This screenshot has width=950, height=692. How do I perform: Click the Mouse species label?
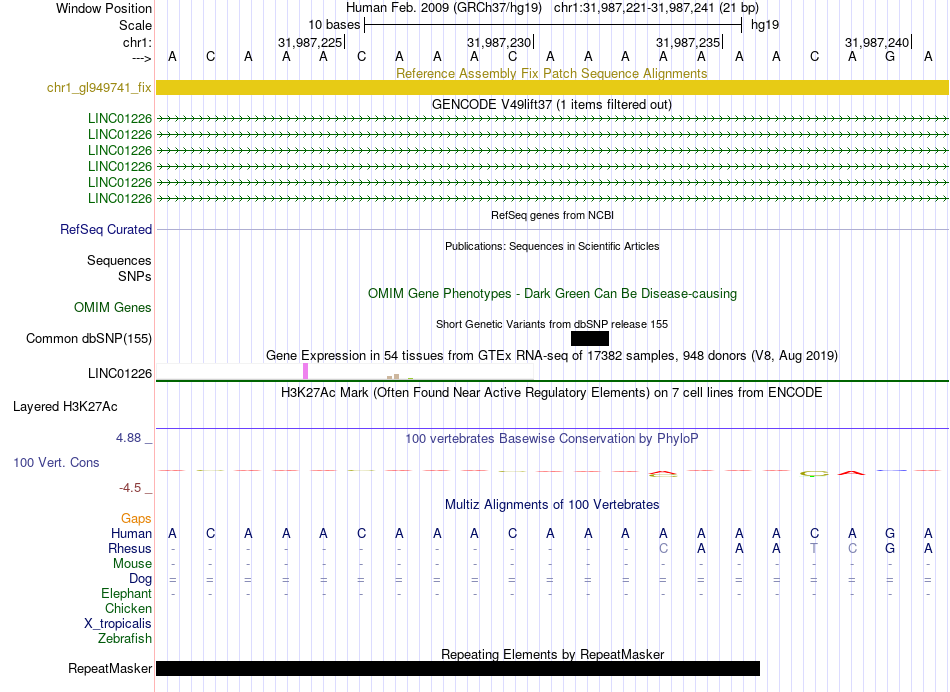click(x=132, y=564)
